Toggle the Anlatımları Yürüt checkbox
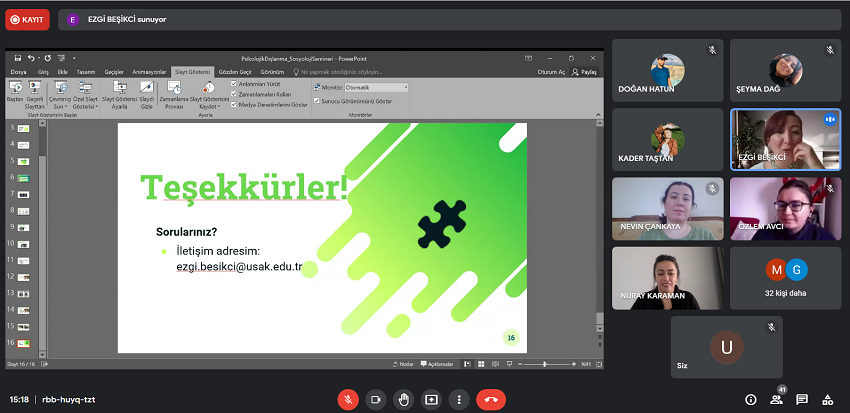 pos(234,84)
